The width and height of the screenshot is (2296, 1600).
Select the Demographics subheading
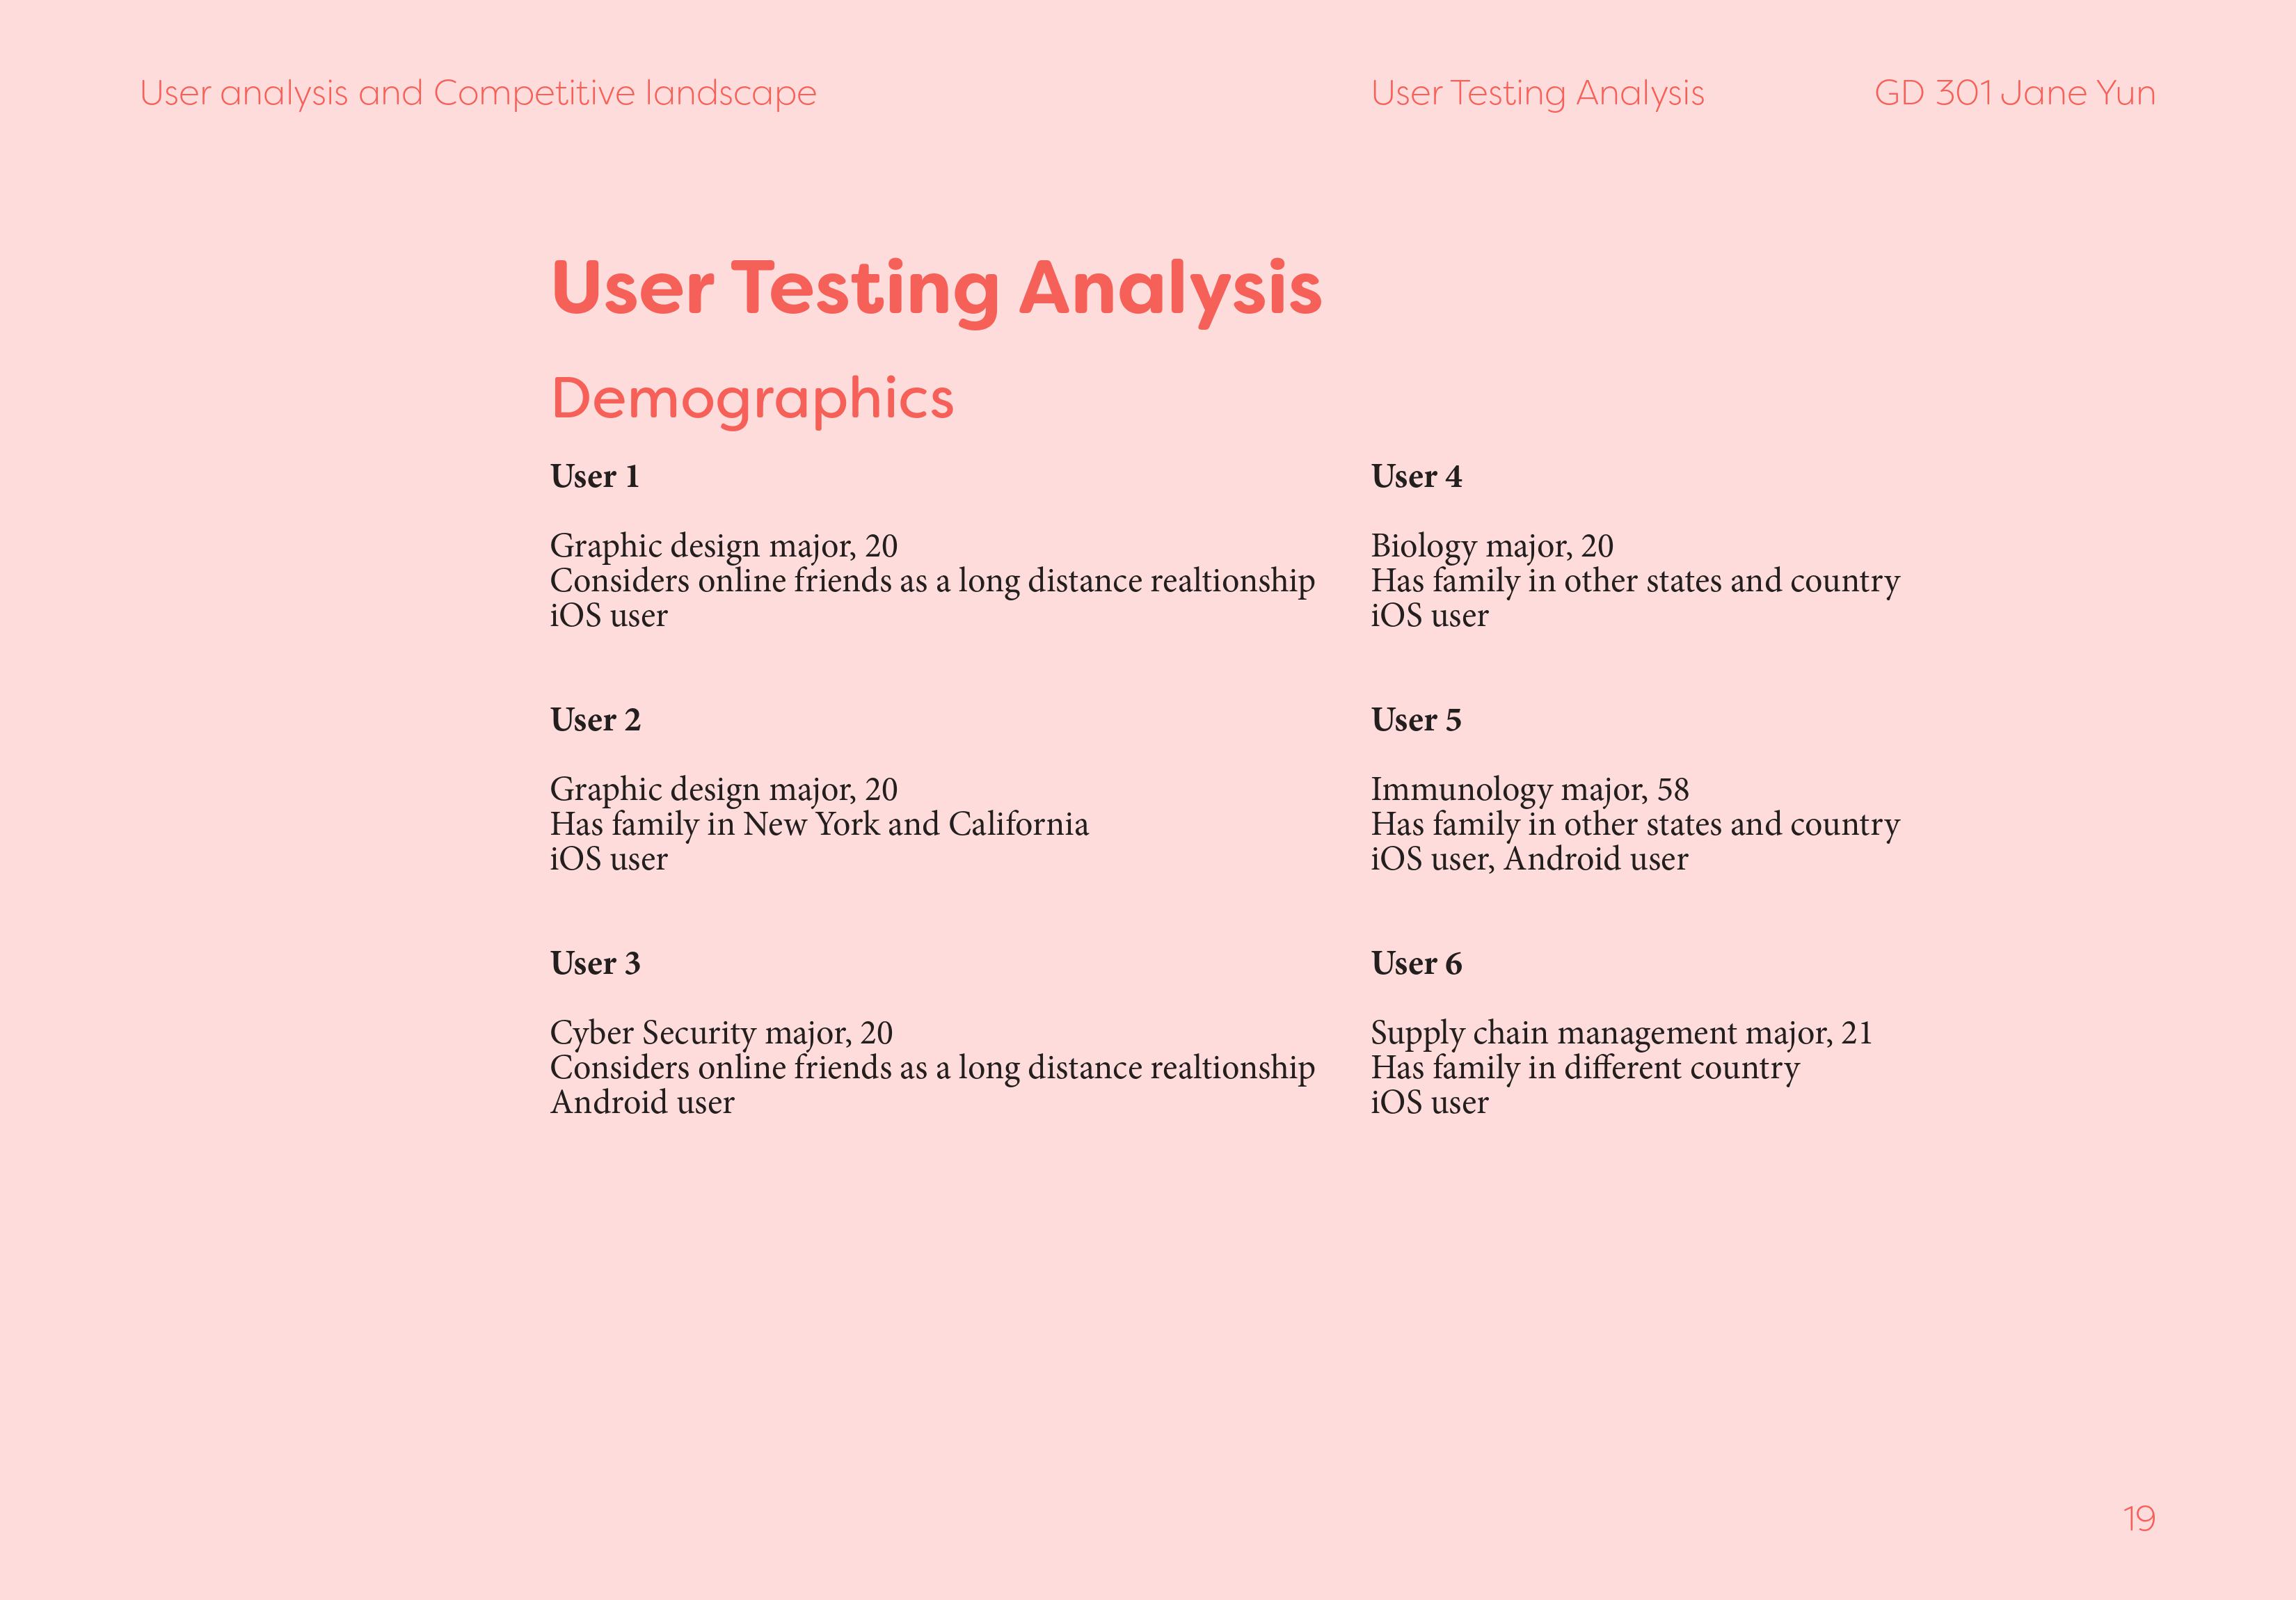[752, 400]
